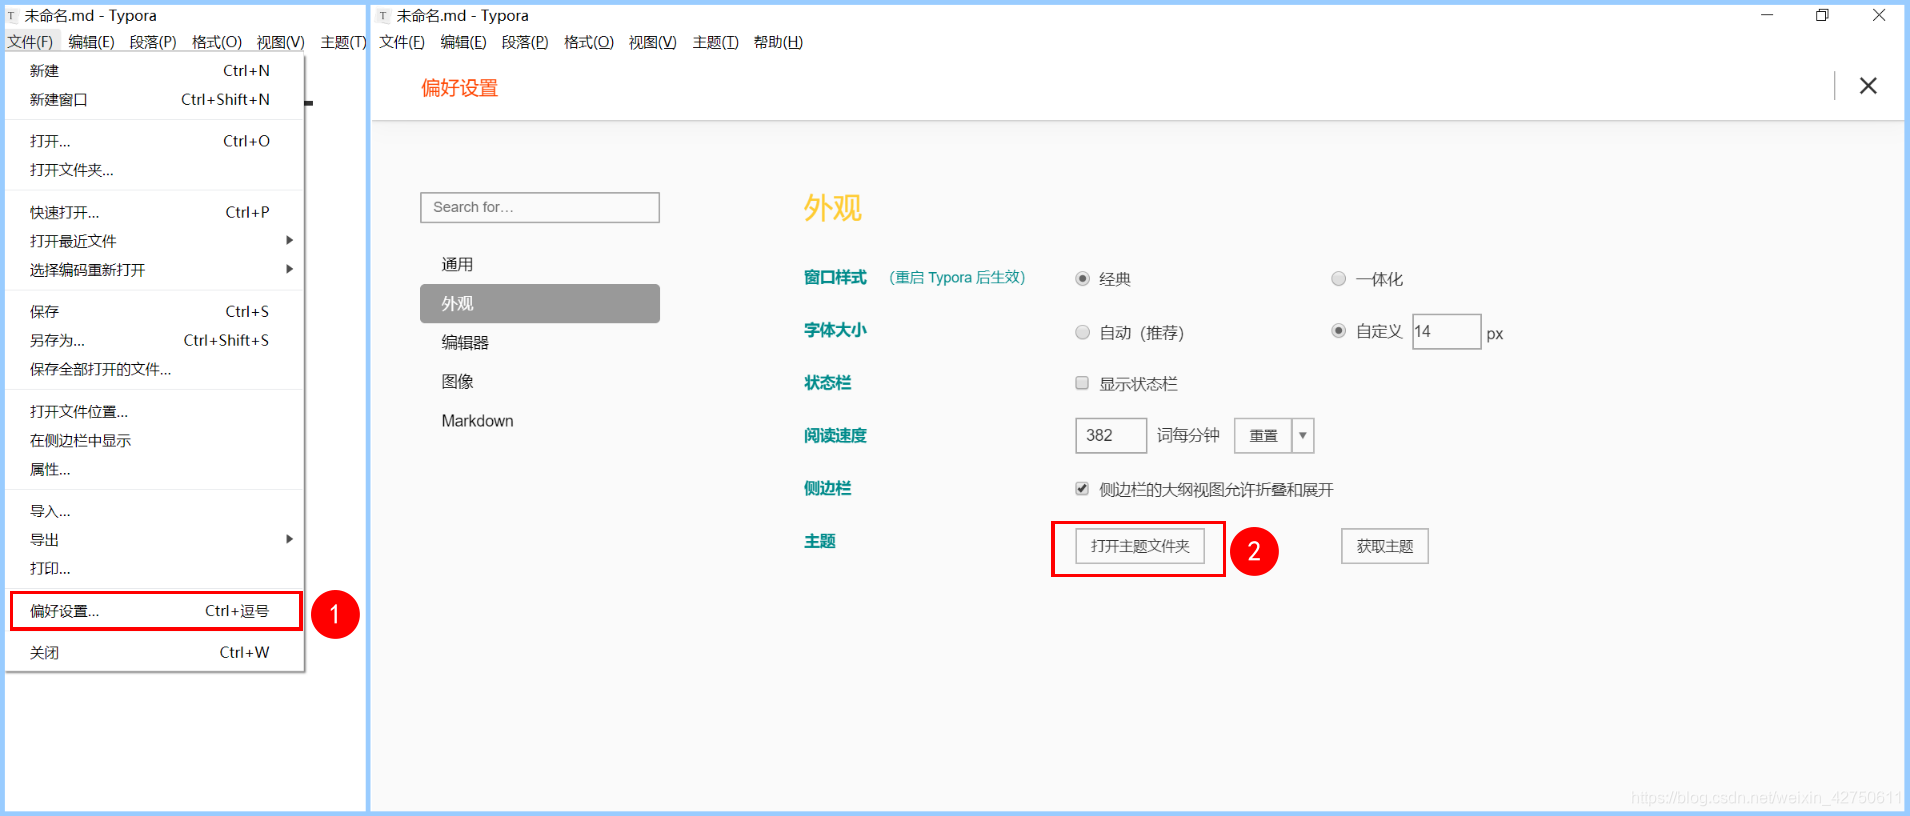Select 打开文件位置... menu entry

pos(154,412)
